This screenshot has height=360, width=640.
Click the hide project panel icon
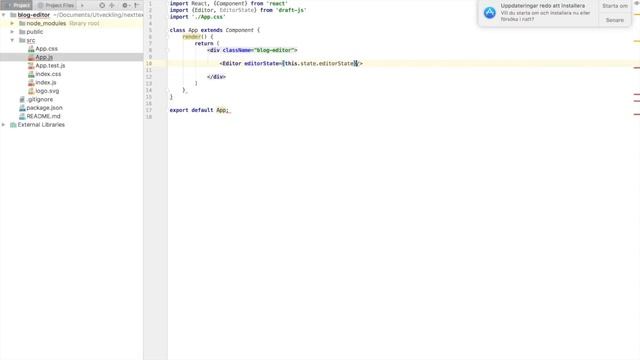coord(137,5)
